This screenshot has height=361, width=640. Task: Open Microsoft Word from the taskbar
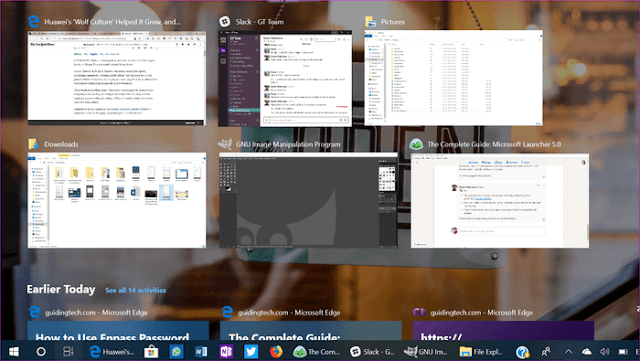point(201,351)
